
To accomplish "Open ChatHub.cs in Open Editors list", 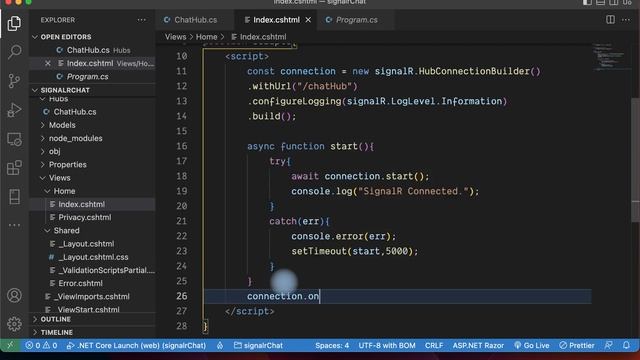I will click(88, 50).
